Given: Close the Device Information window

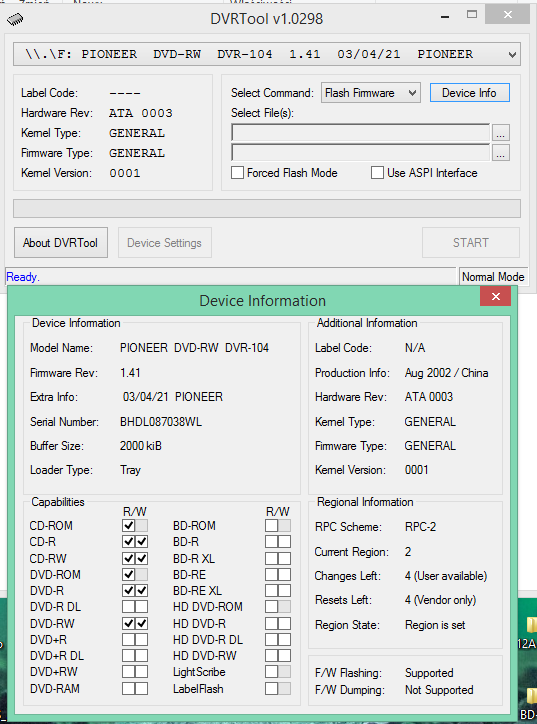Looking at the screenshot, I should tap(495, 296).
